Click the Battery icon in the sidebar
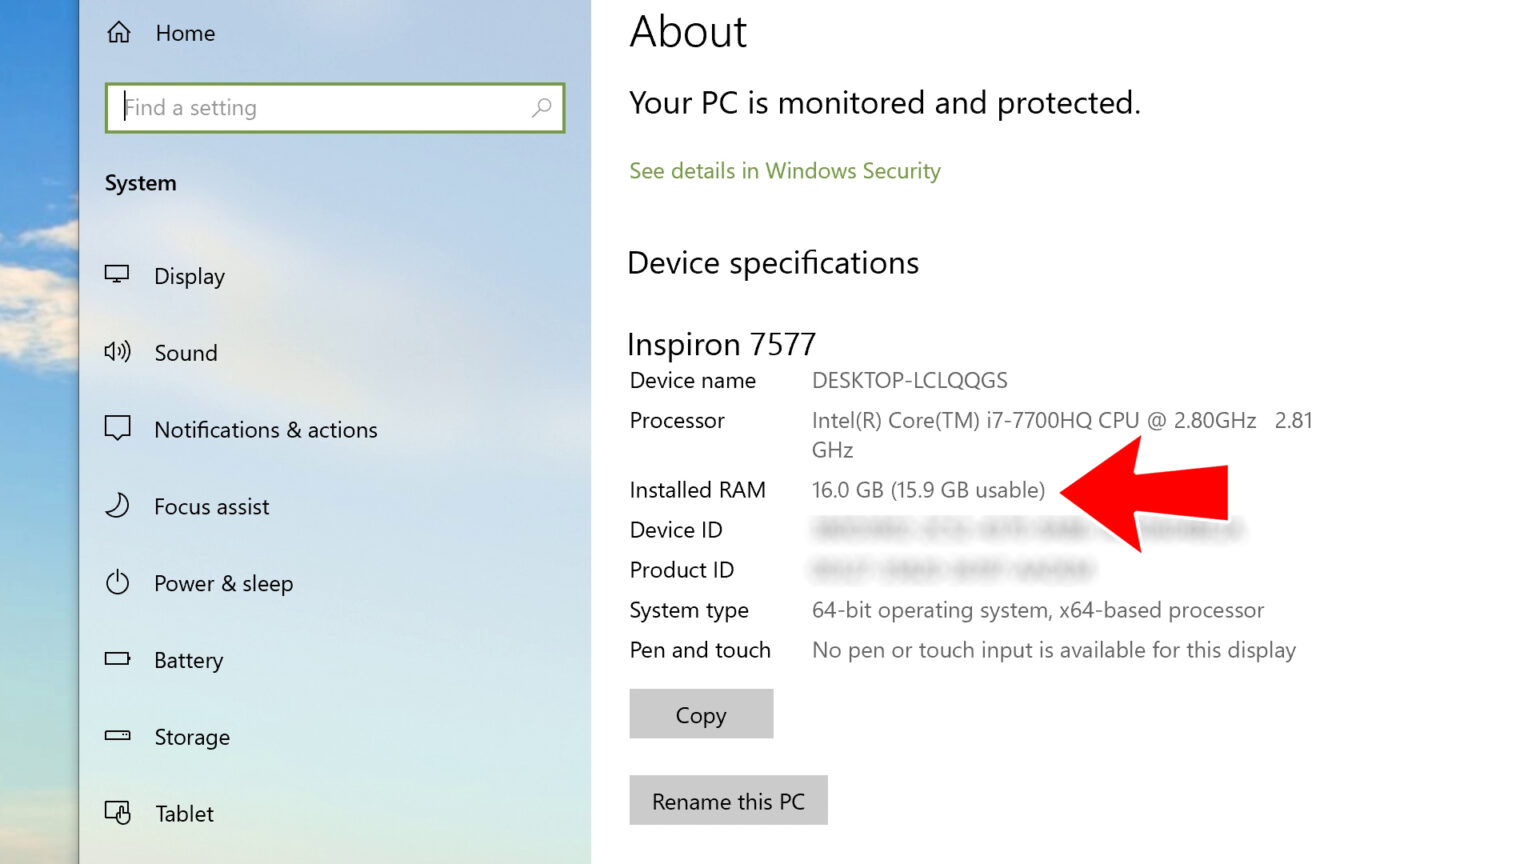Screen dimensions: 1536x864 tap(118, 660)
